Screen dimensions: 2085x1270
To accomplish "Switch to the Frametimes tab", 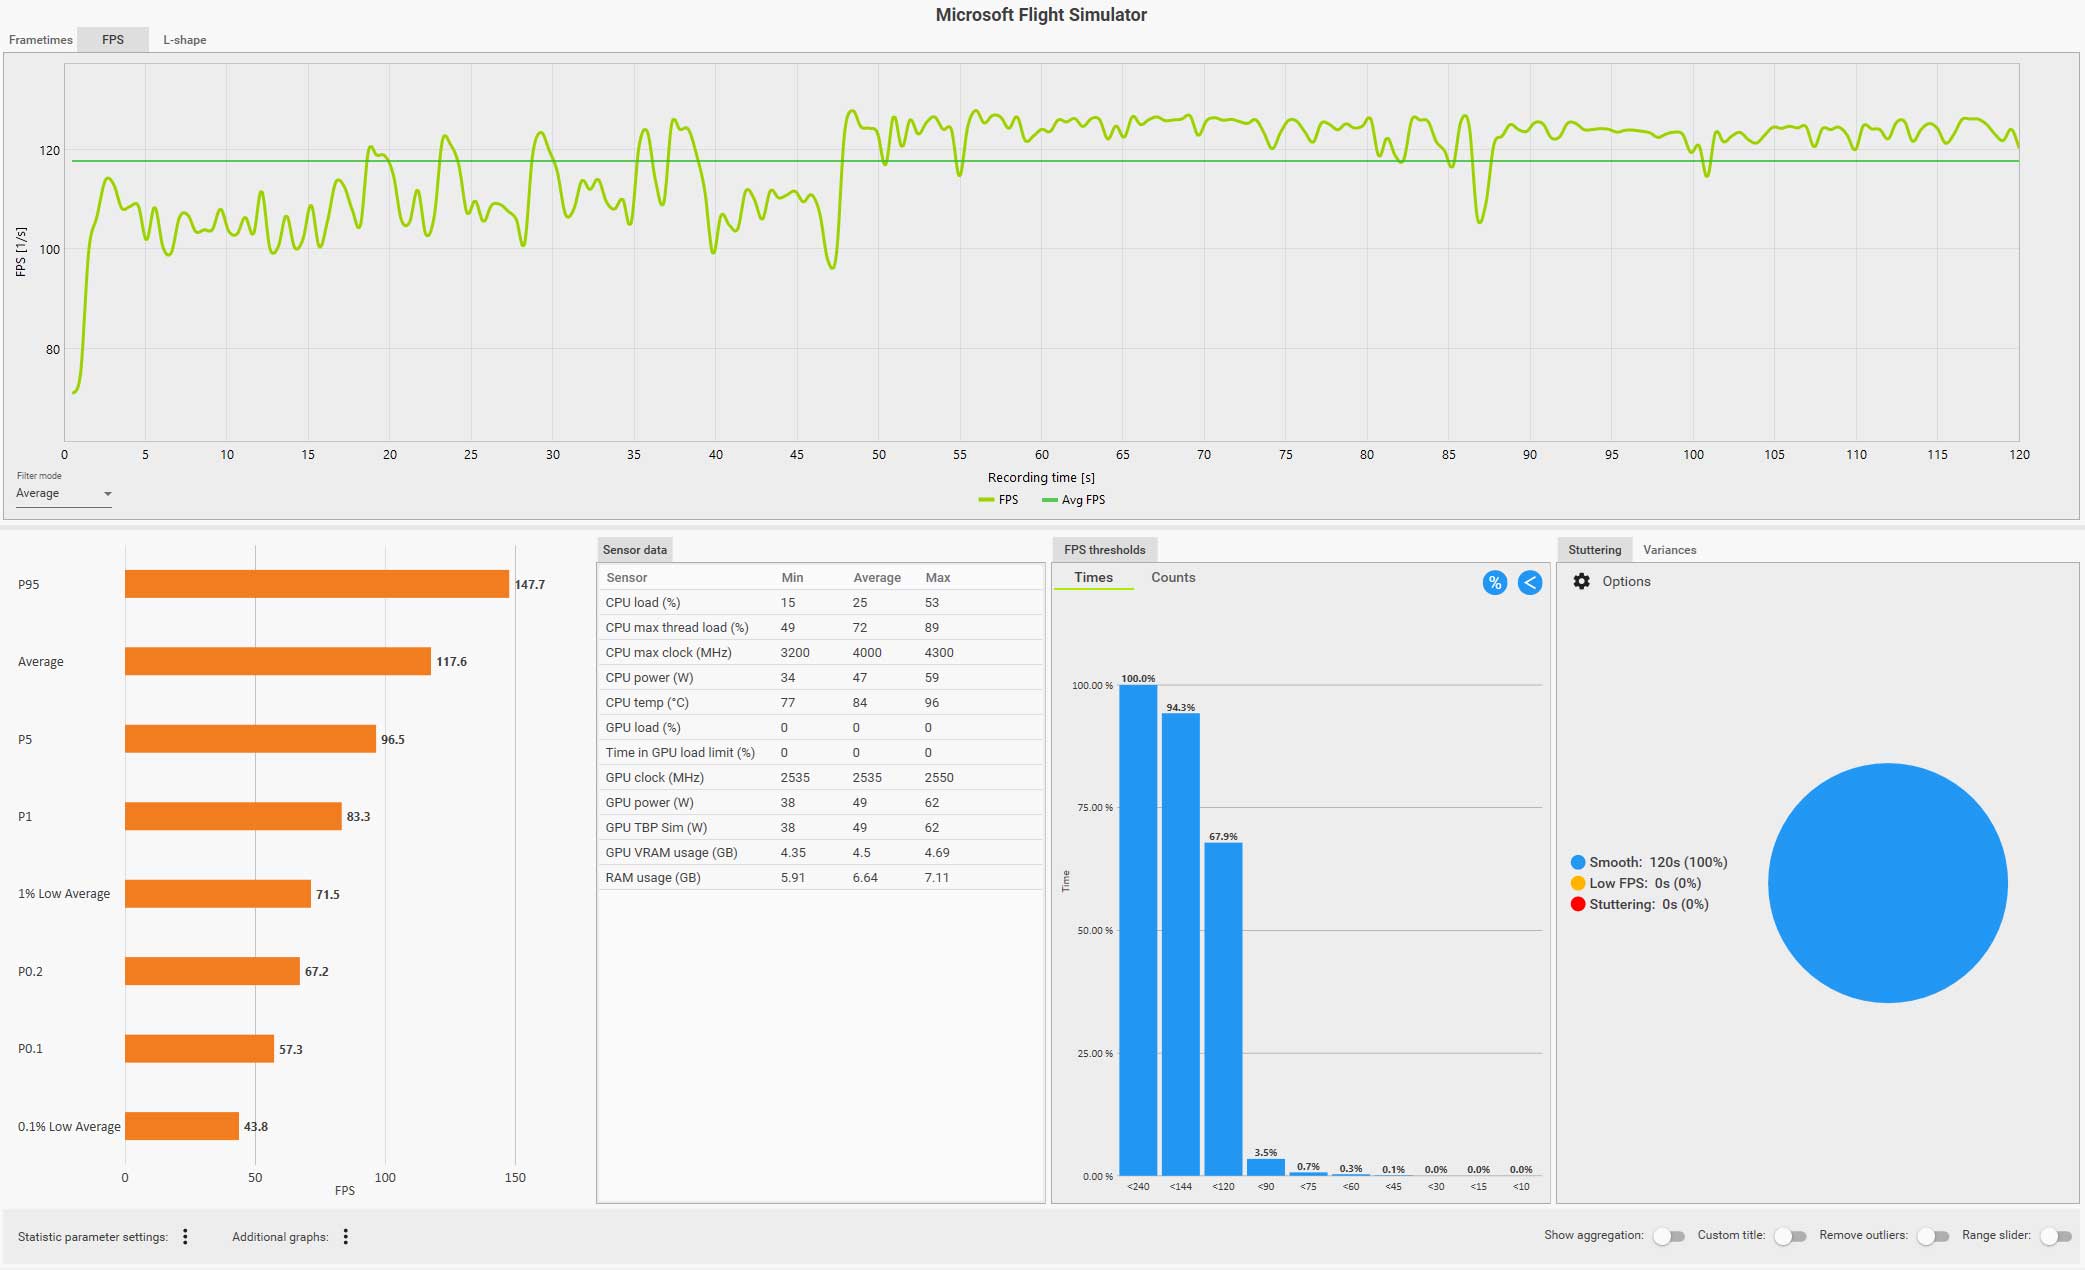I will point(41,40).
